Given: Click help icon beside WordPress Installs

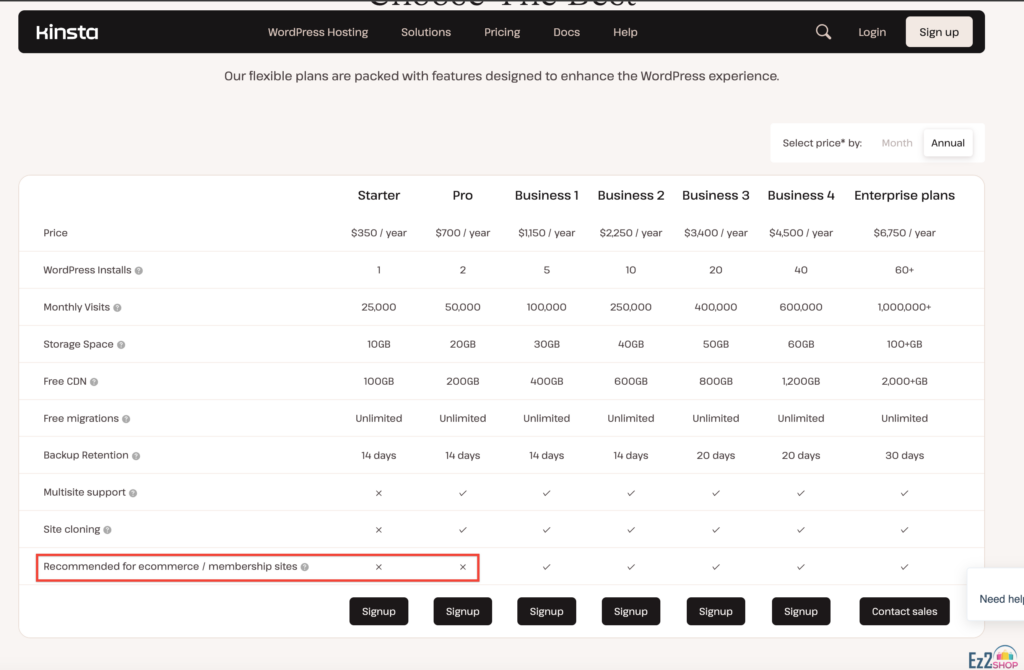Looking at the screenshot, I should 139,271.
